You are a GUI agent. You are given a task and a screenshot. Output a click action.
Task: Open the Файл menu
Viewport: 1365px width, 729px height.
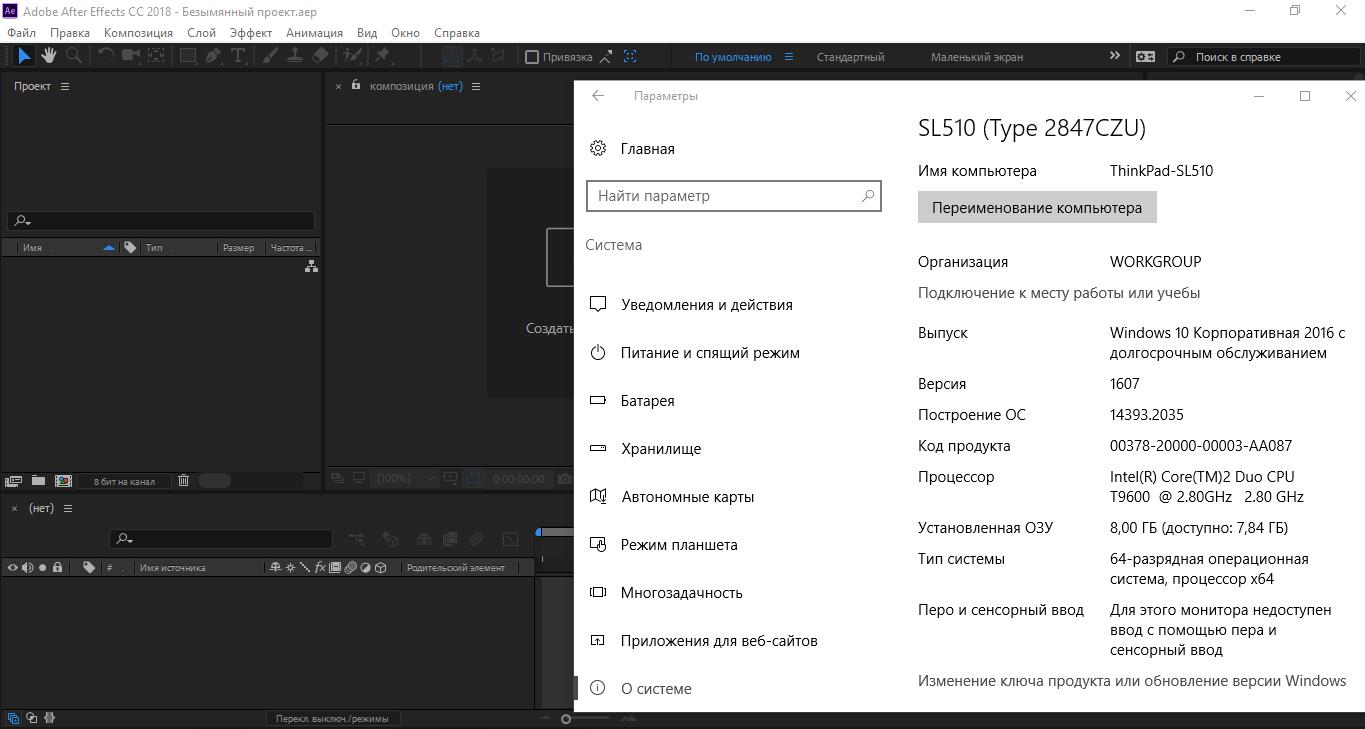(21, 32)
